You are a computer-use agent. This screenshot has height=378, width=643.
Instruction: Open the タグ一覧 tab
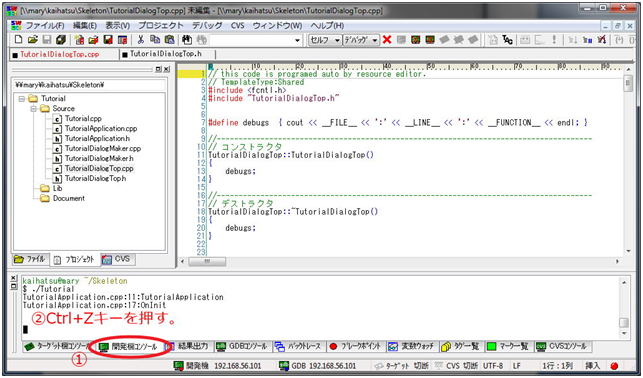461,347
